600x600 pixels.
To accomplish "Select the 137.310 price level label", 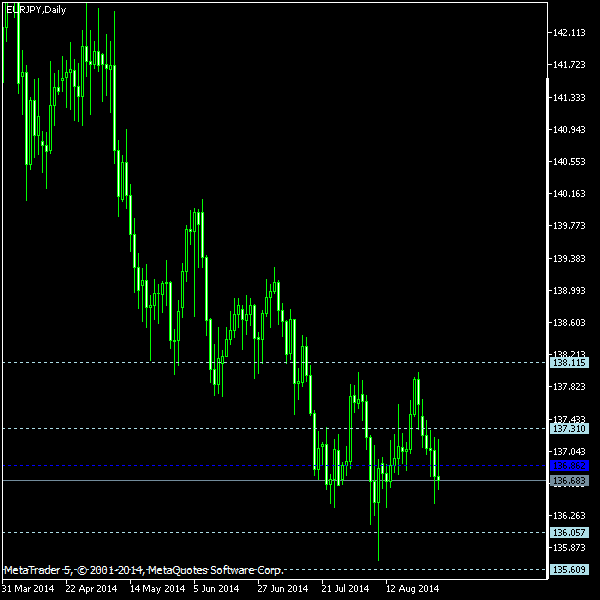I will click(x=569, y=429).
